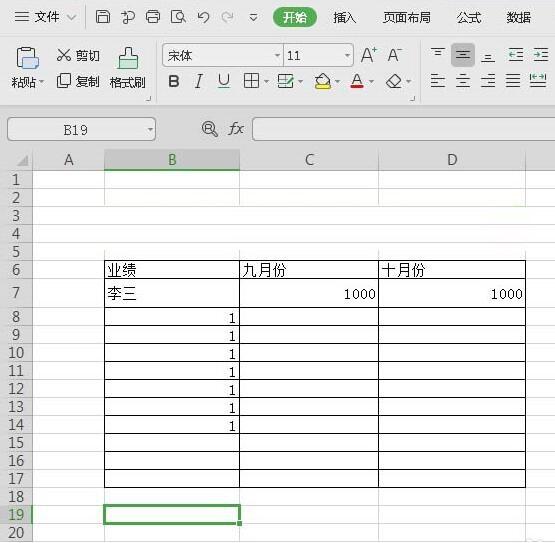Toggle underline formatting
The width and height of the screenshot is (555, 543).
(x=224, y=81)
